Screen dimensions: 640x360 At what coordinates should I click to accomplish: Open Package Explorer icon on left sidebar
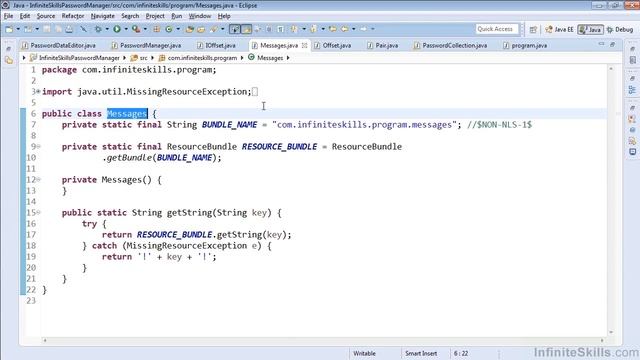tap(9, 60)
